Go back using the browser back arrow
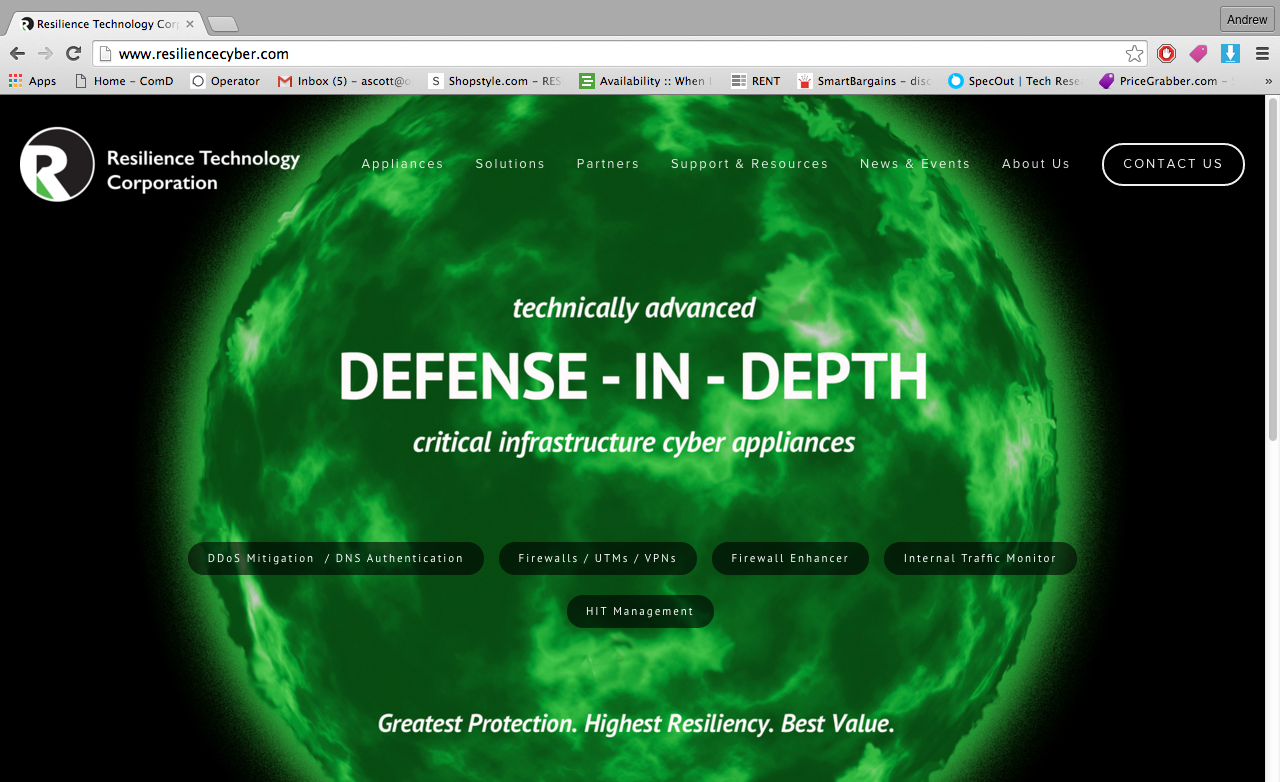1280x782 pixels. tap(17, 54)
